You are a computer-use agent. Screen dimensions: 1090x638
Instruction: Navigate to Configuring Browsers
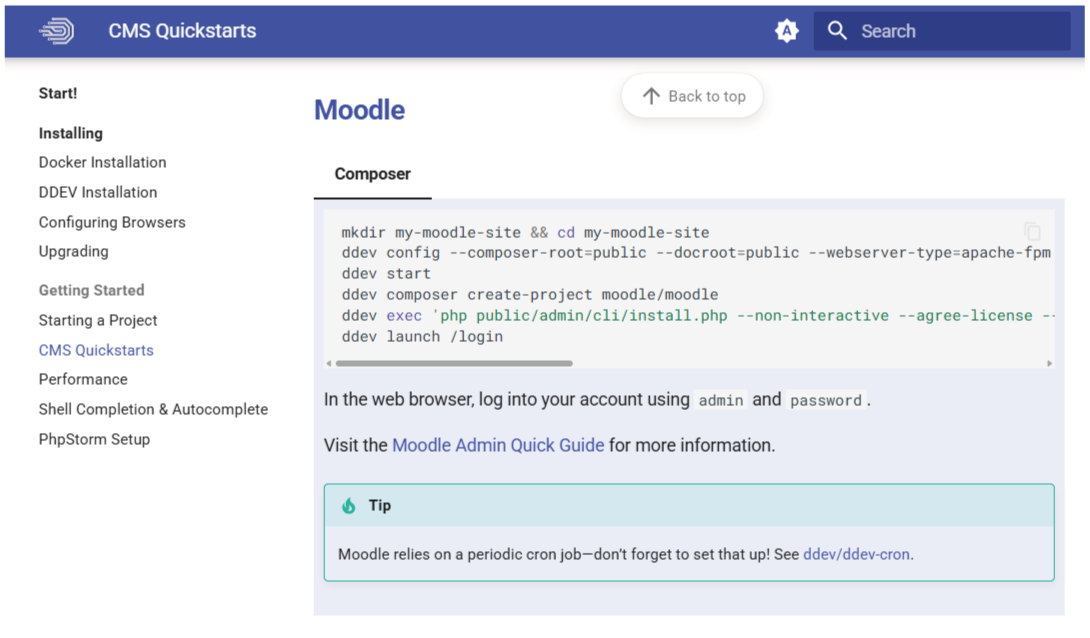point(112,222)
